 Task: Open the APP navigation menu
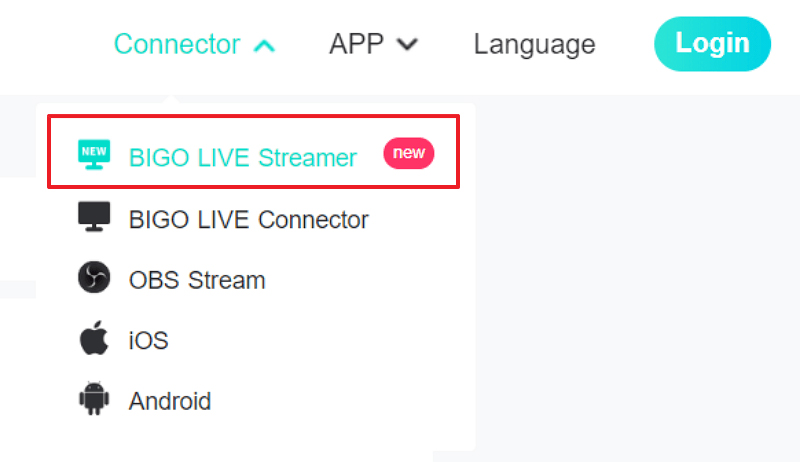(373, 44)
